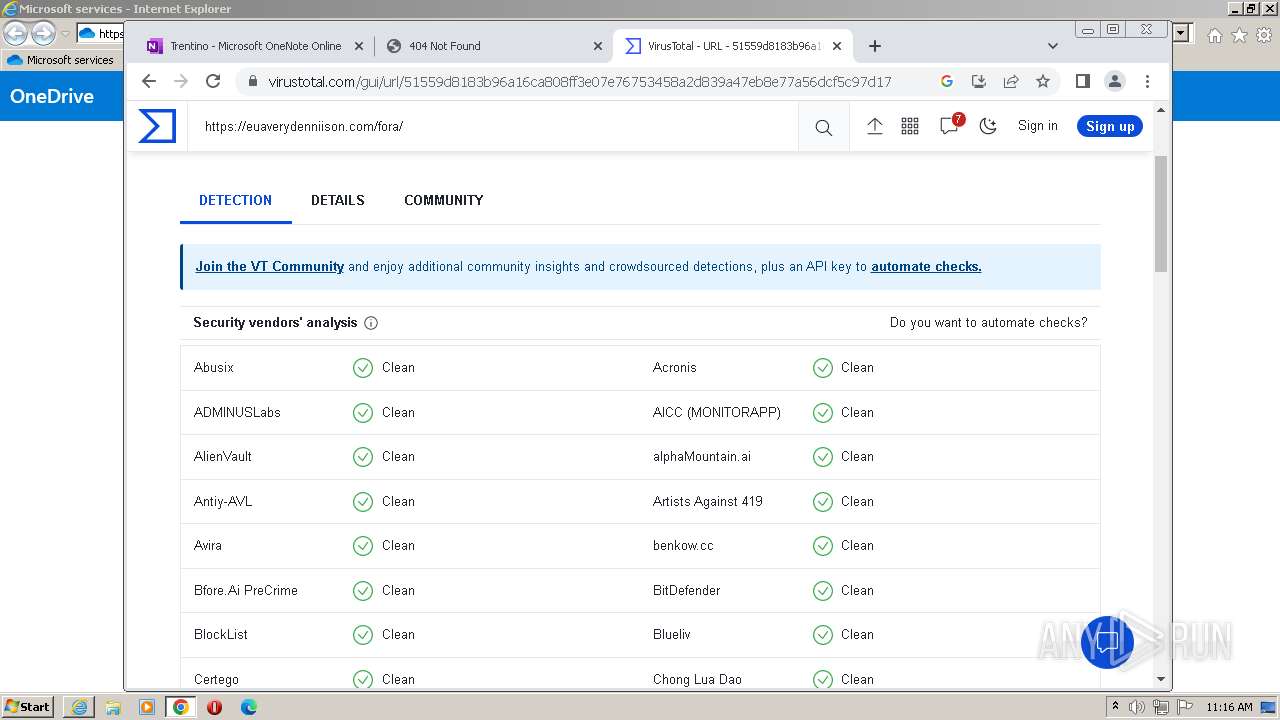Image resolution: width=1280 pixels, height=720 pixels.
Task: Click the VirusTotal logo icon
Action: click(x=157, y=126)
